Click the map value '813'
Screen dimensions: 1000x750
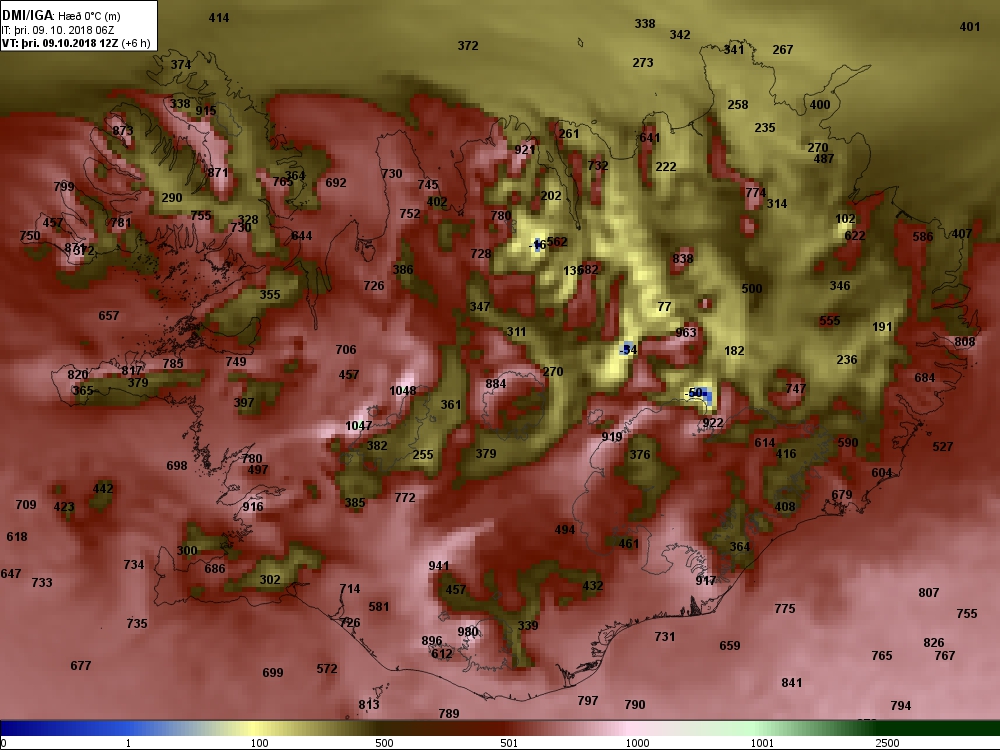point(369,705)
